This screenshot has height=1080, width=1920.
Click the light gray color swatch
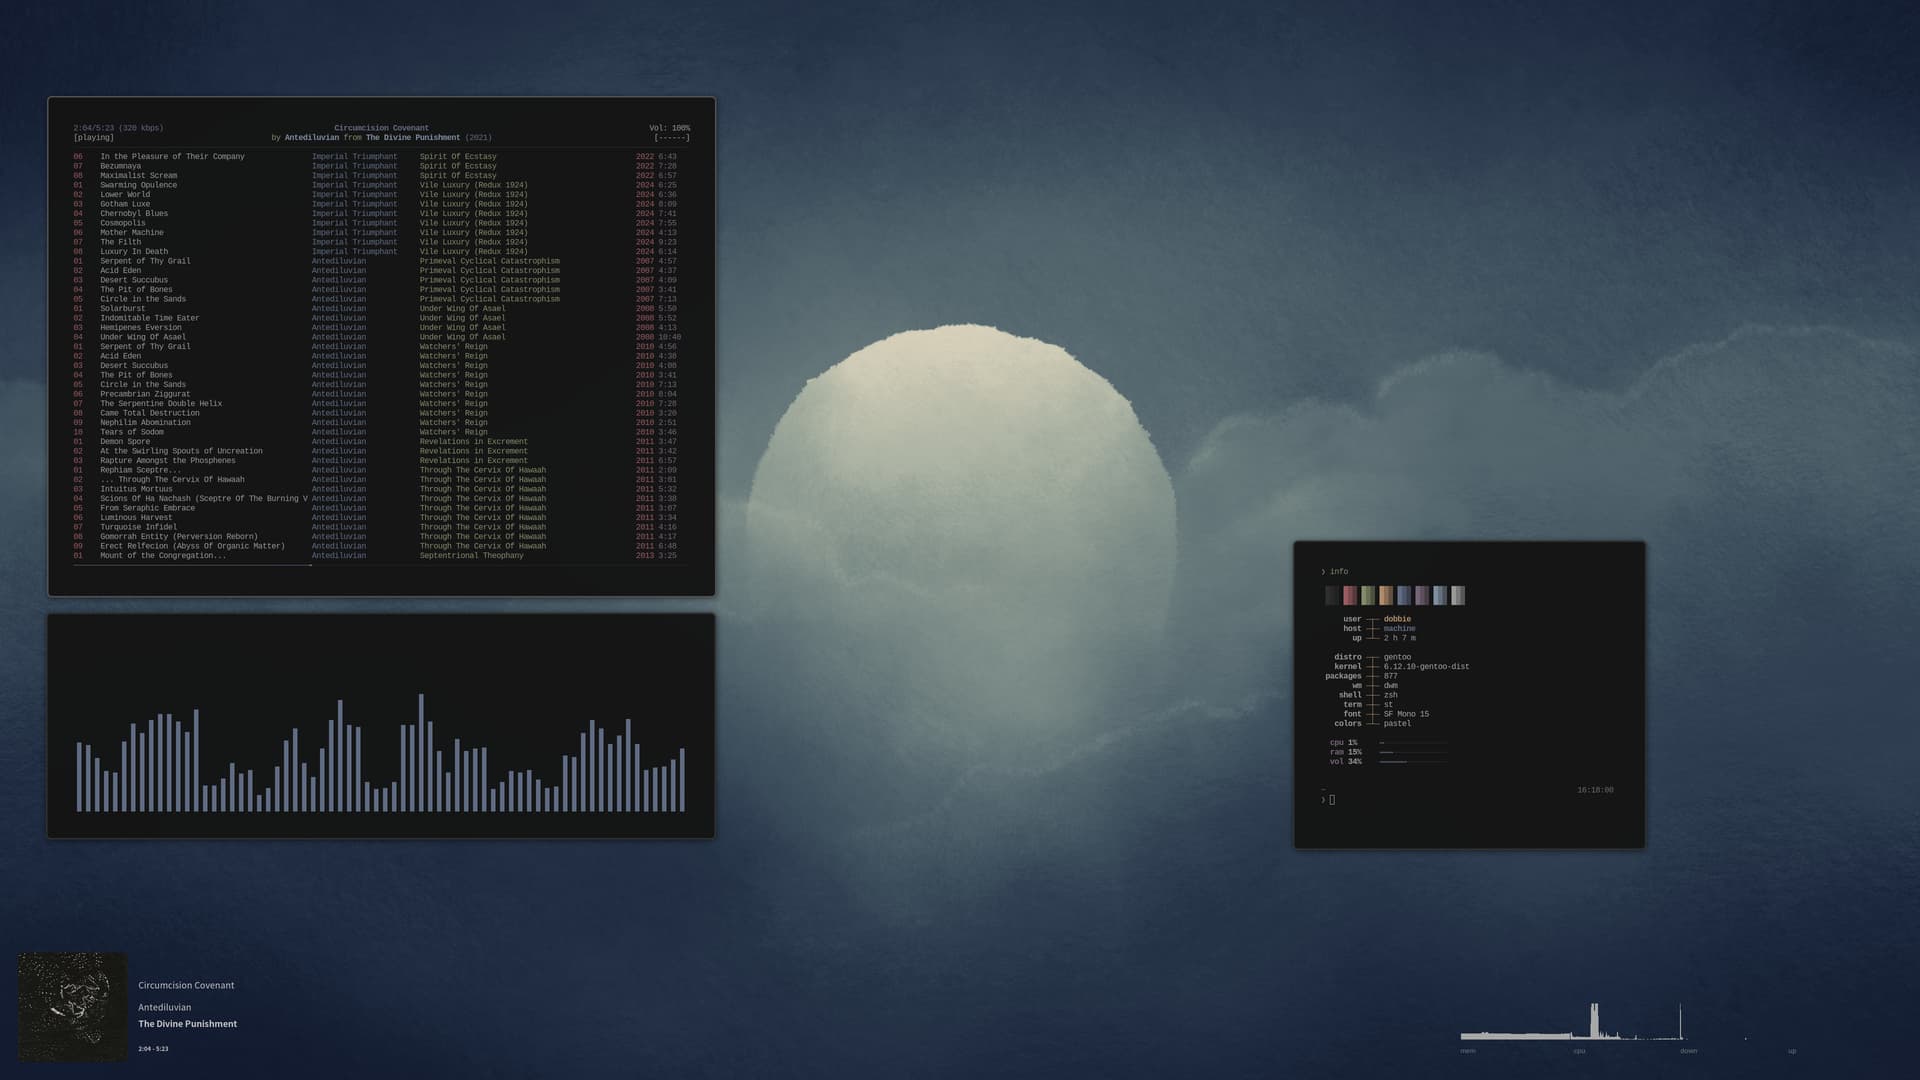point(1458,596)
